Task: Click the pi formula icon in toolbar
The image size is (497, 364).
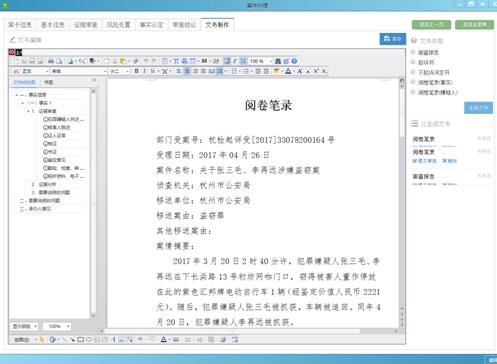Action: tap(176, 61)
